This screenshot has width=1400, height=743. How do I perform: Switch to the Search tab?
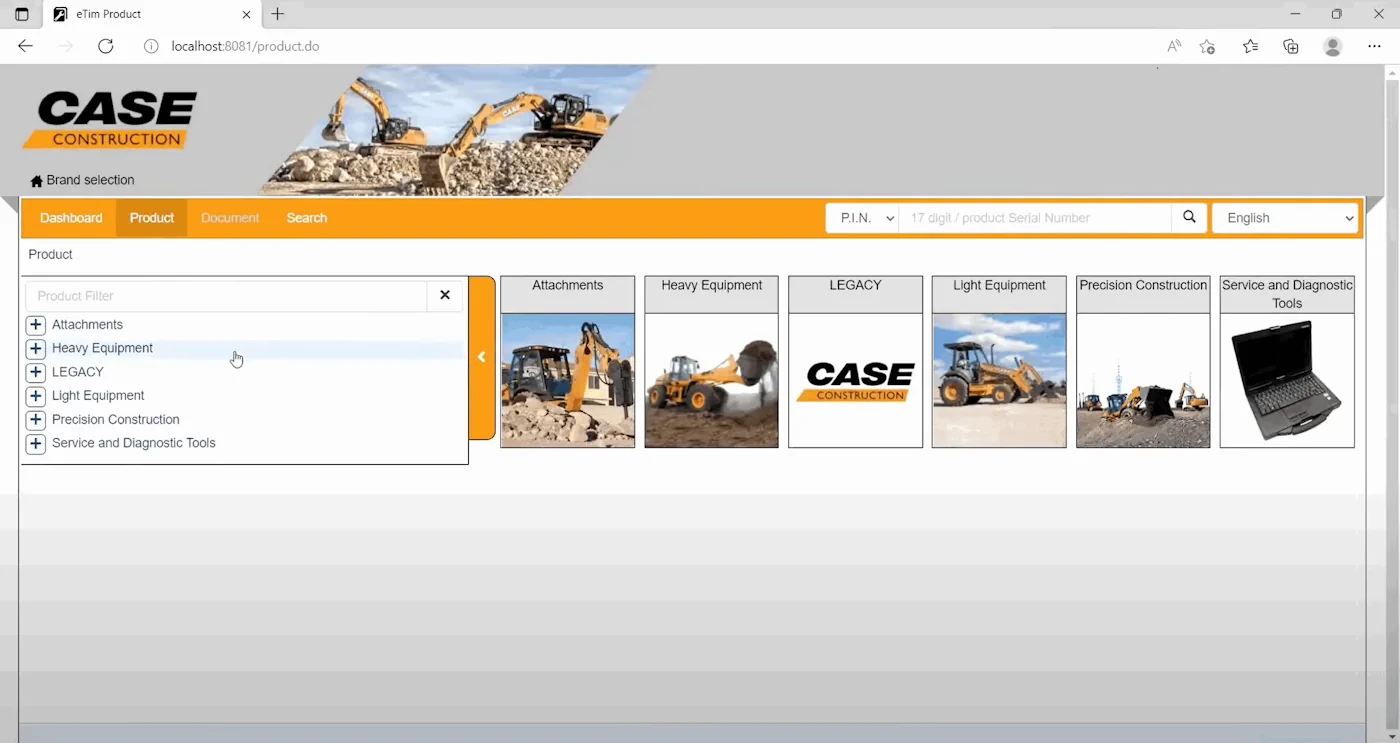pos(307,218)
